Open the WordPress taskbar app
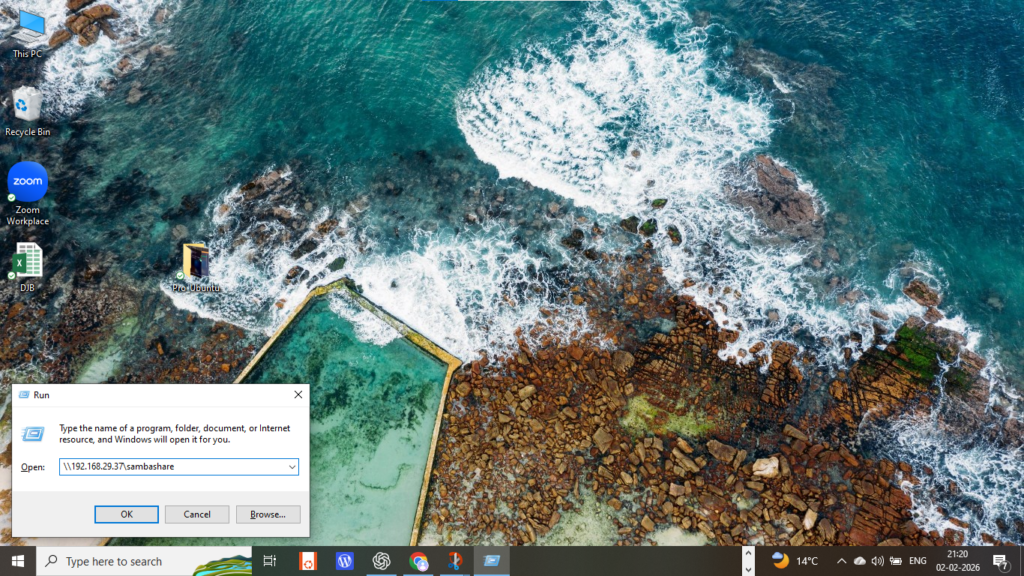 [345, 561]
